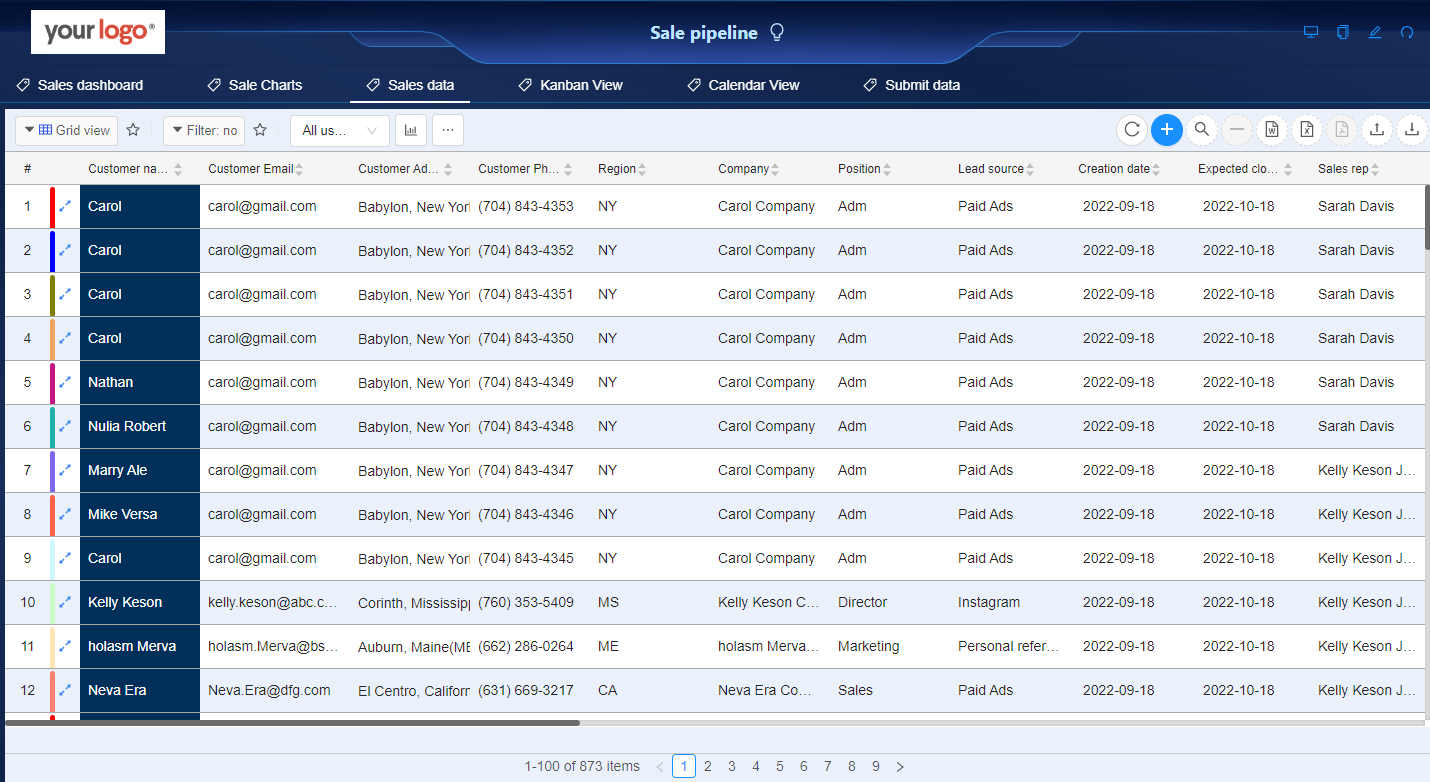Image resolution: width=1430 pixels, height=782 pixels.
Task: Sort by Lead source column arrows
Action: click(1030, 169)
